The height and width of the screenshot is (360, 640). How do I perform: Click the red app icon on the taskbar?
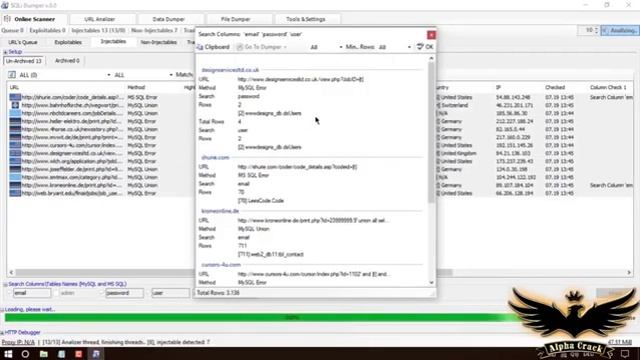(78, 353)
